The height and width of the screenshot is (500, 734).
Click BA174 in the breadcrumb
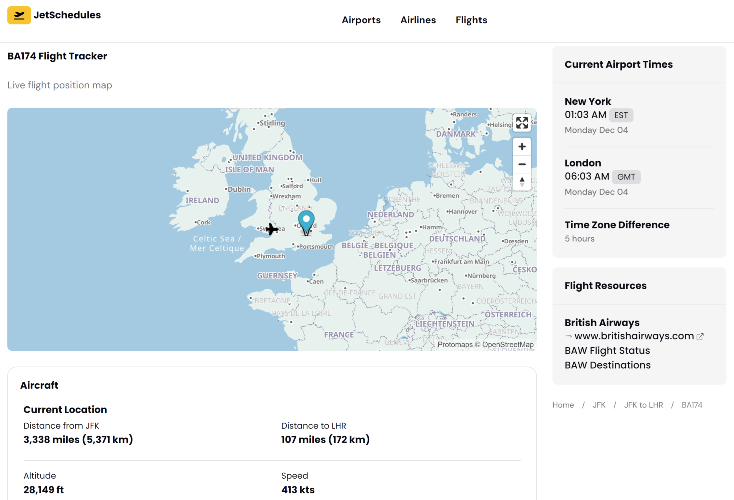(x=691, y=405)
